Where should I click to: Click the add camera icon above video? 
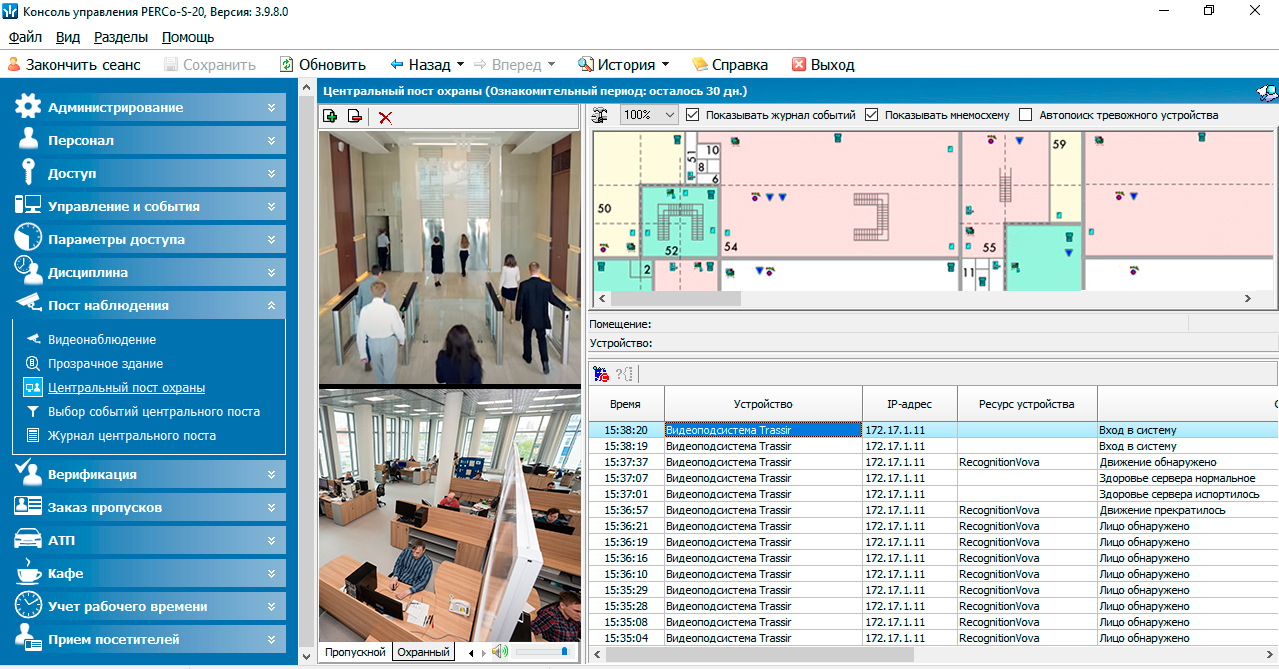[331, 117]
